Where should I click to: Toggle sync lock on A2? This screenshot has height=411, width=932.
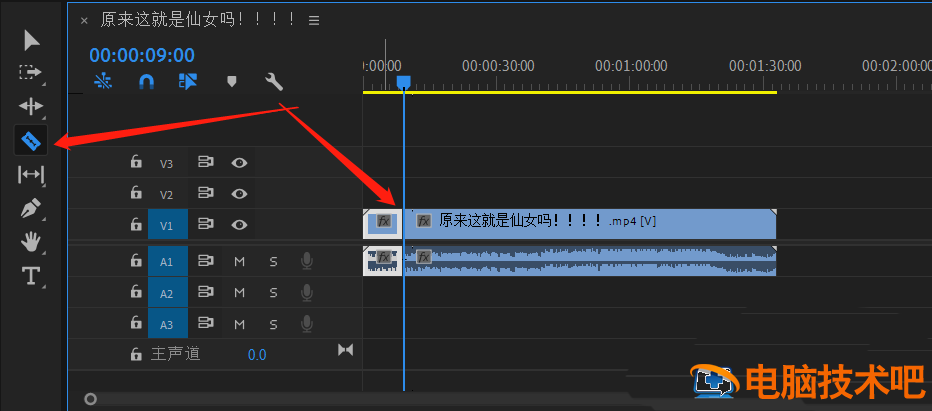206,292
